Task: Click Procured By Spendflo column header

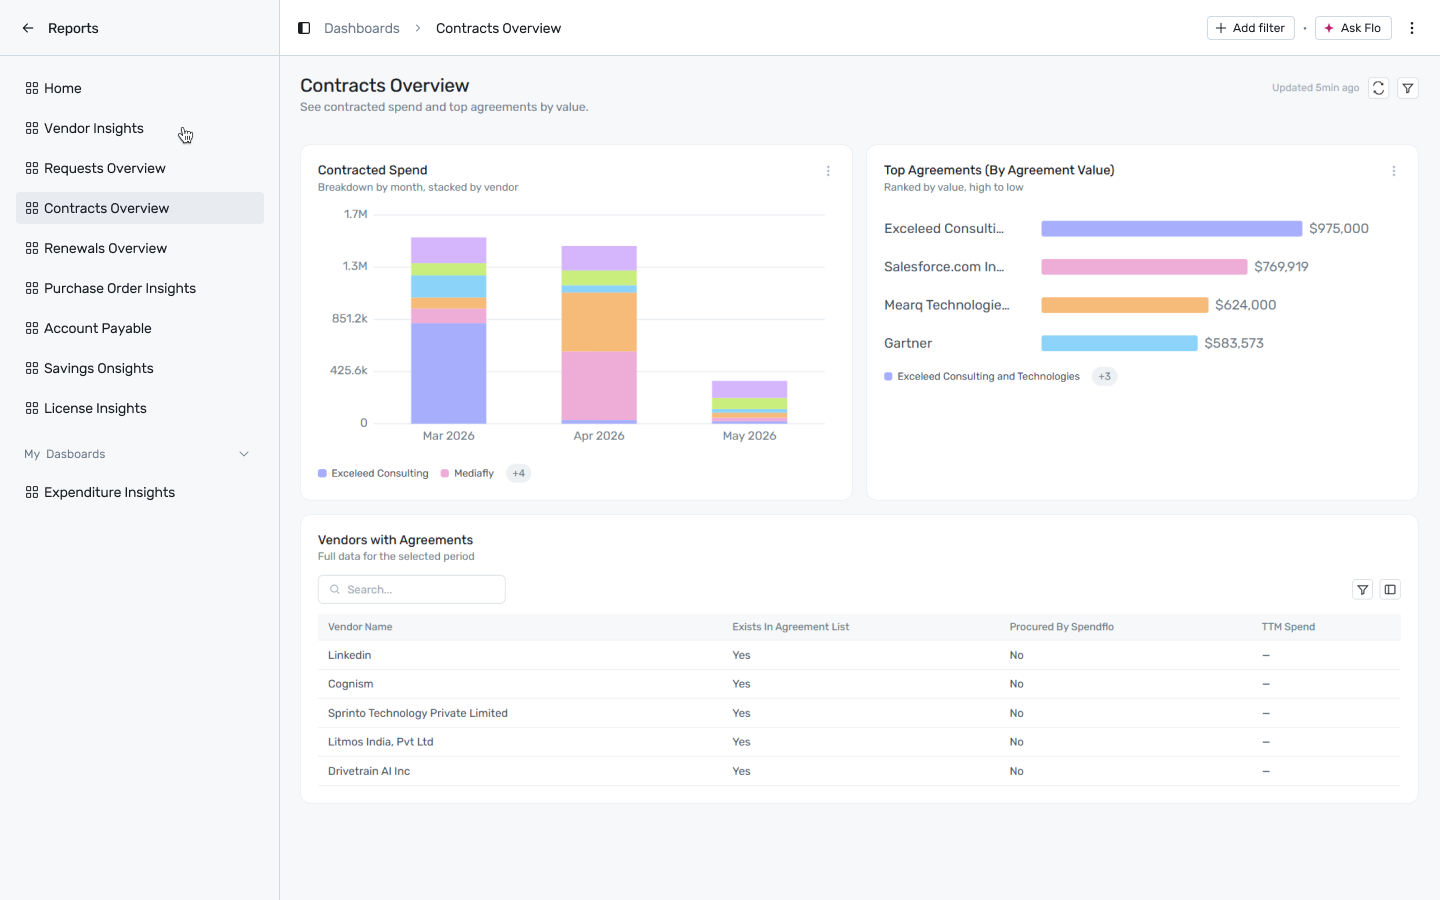Action: tap(1061, 627)
